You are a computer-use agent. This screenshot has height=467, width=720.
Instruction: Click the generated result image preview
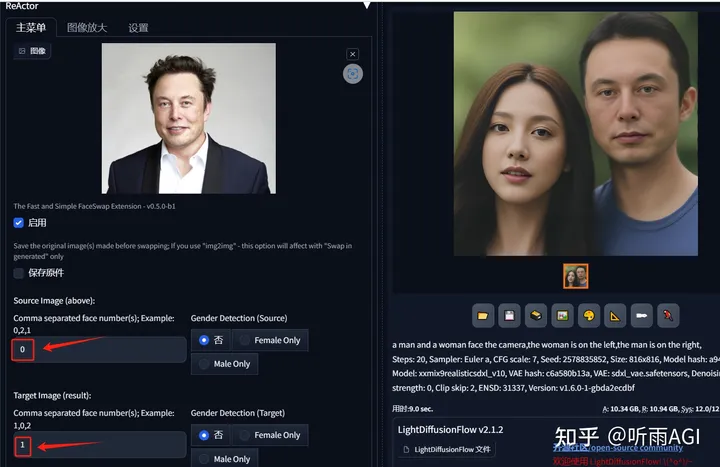click(576, 134)
